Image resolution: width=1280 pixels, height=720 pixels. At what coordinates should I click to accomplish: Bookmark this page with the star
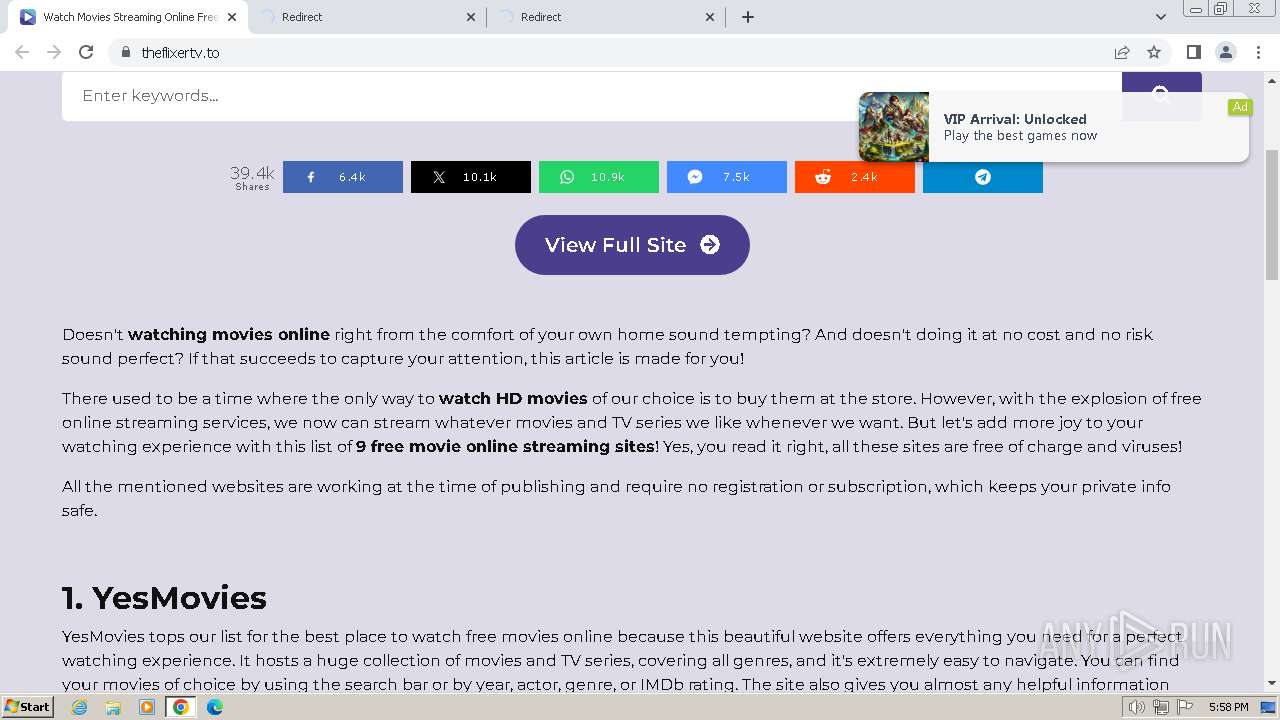1154,52
